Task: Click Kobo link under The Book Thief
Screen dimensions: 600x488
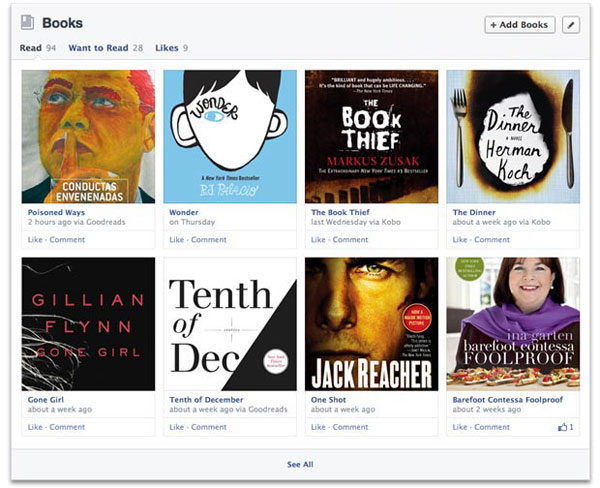Action: point(391,222)
